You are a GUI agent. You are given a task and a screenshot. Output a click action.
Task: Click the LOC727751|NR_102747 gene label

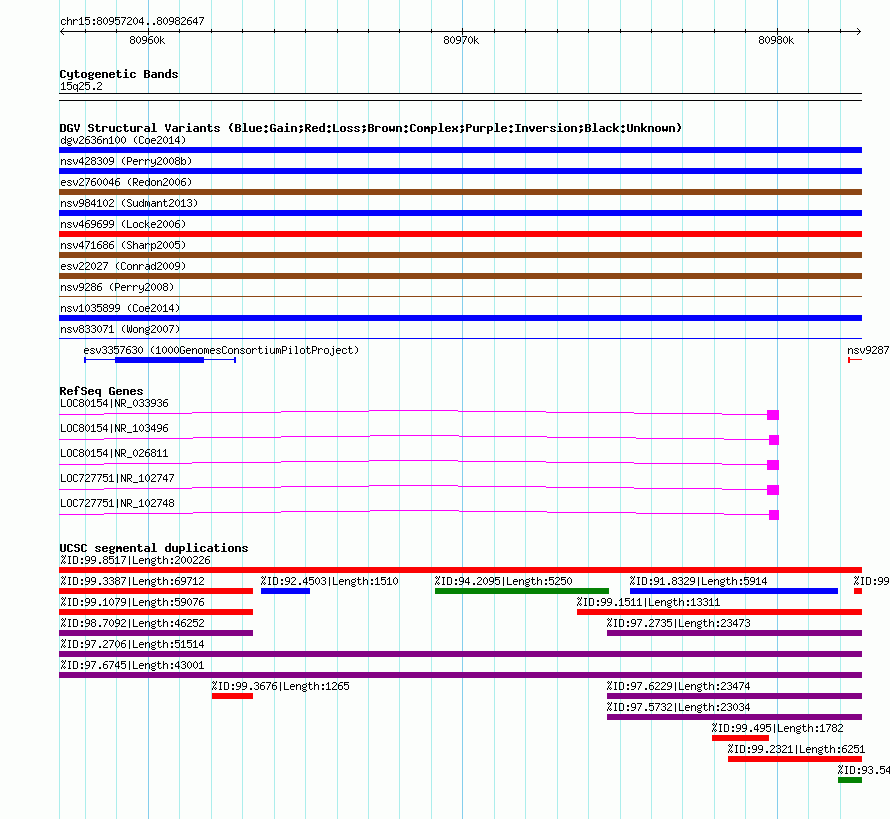(x=117, y=478)
